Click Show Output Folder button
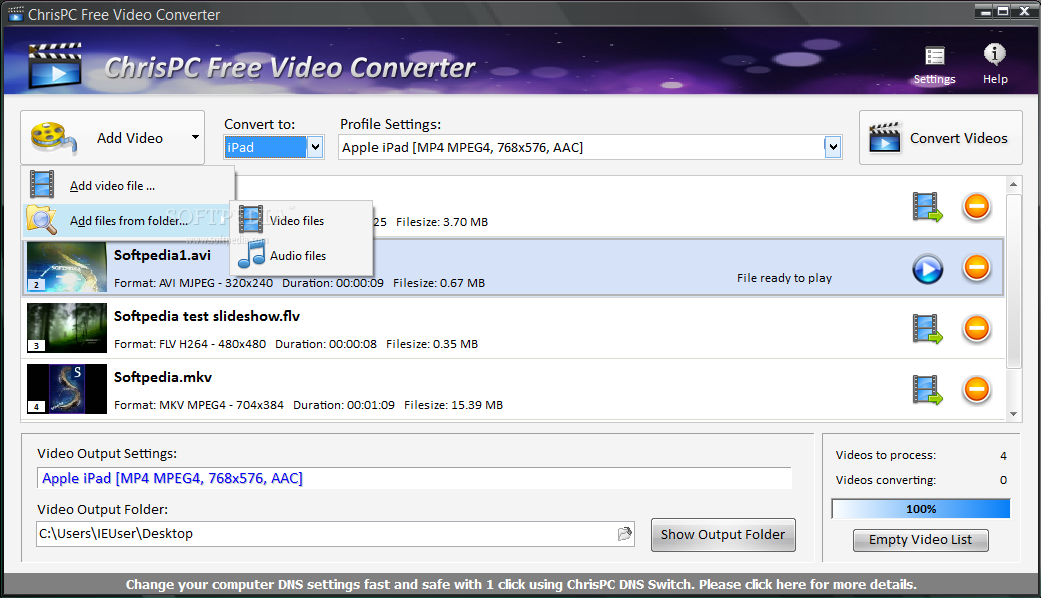Screen dimensions: 1041x598 723,535
